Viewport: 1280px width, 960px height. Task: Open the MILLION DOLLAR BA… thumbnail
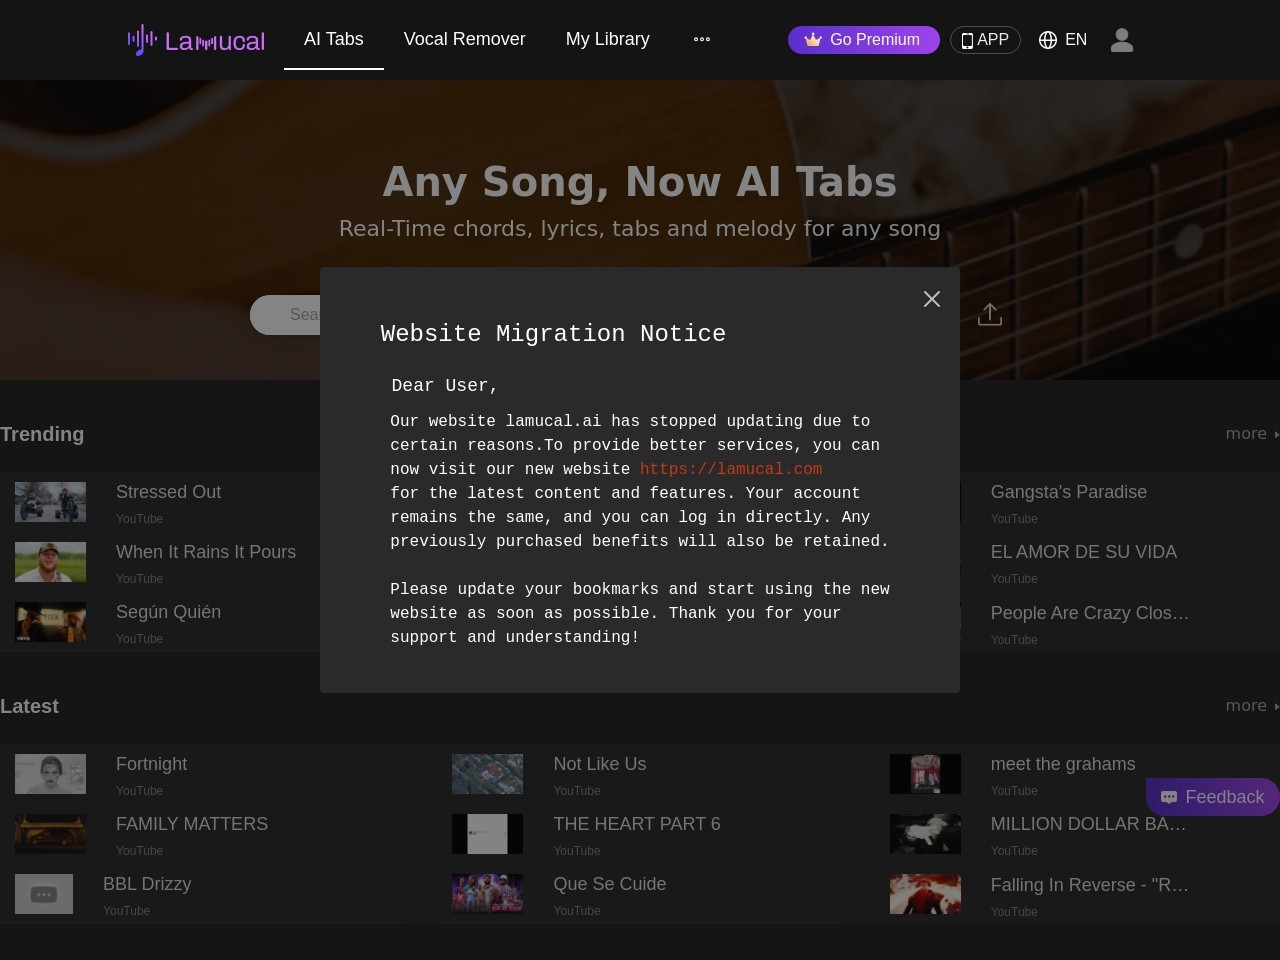[925, 834]
